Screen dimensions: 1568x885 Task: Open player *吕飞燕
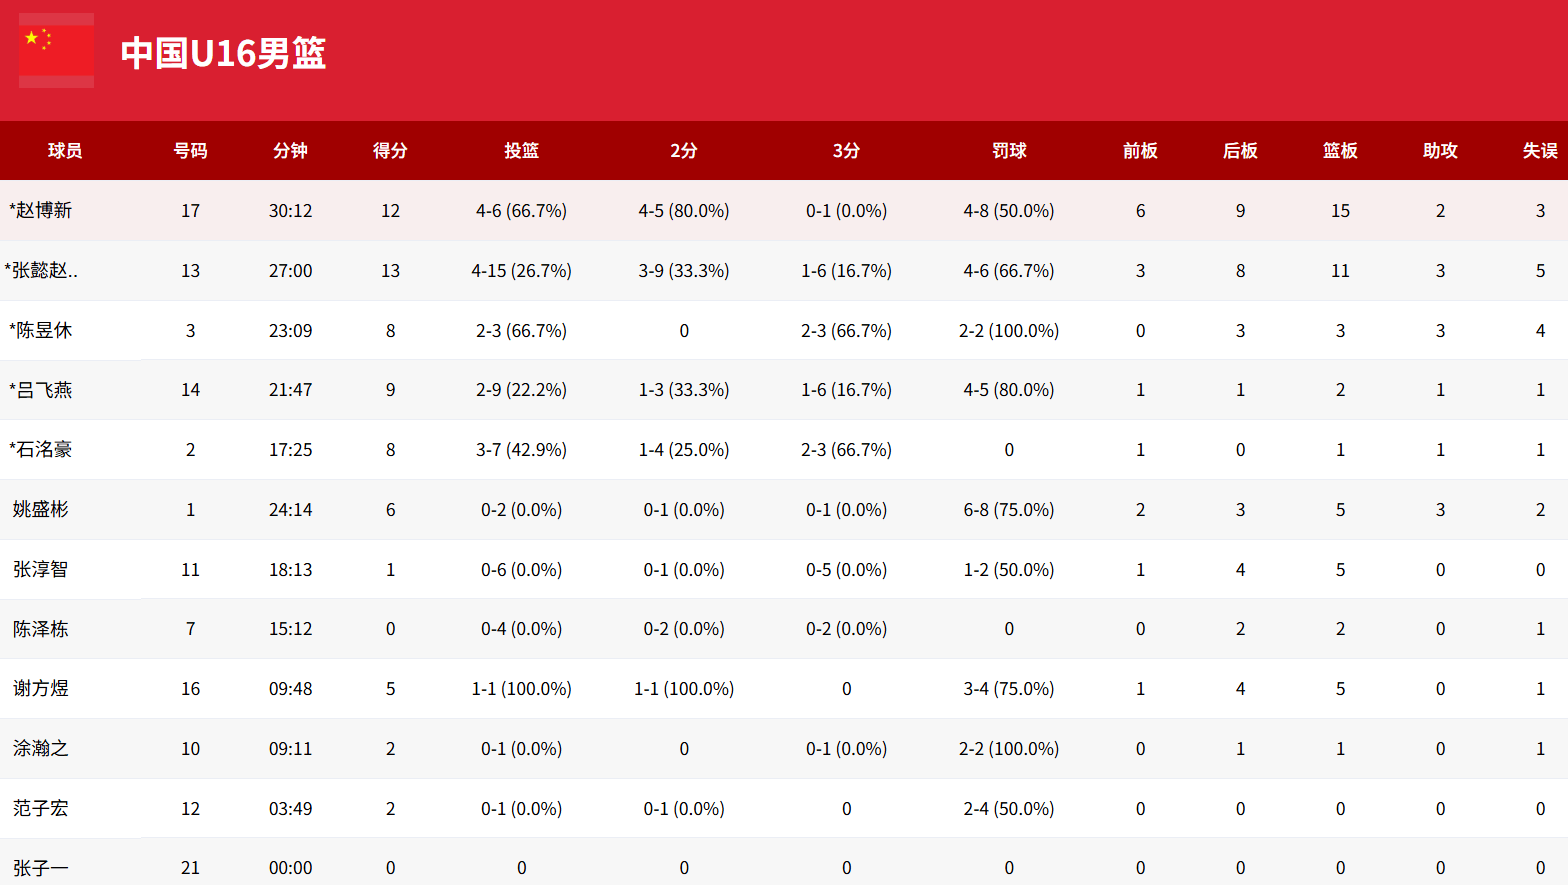[x=41, y=390]
